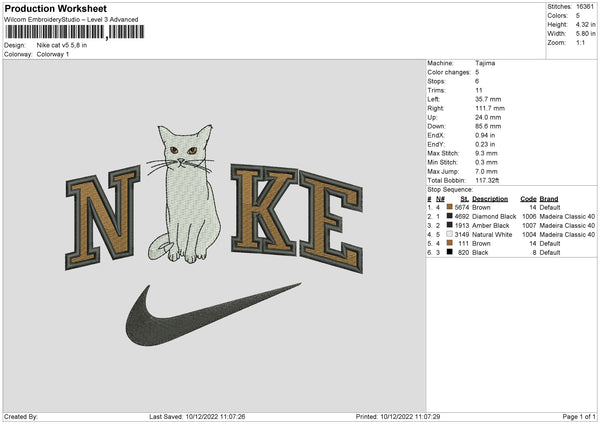Click the Natural White color swatch
Image resolution: width=600 pixels, height=424 pixels.
[450, 234]
